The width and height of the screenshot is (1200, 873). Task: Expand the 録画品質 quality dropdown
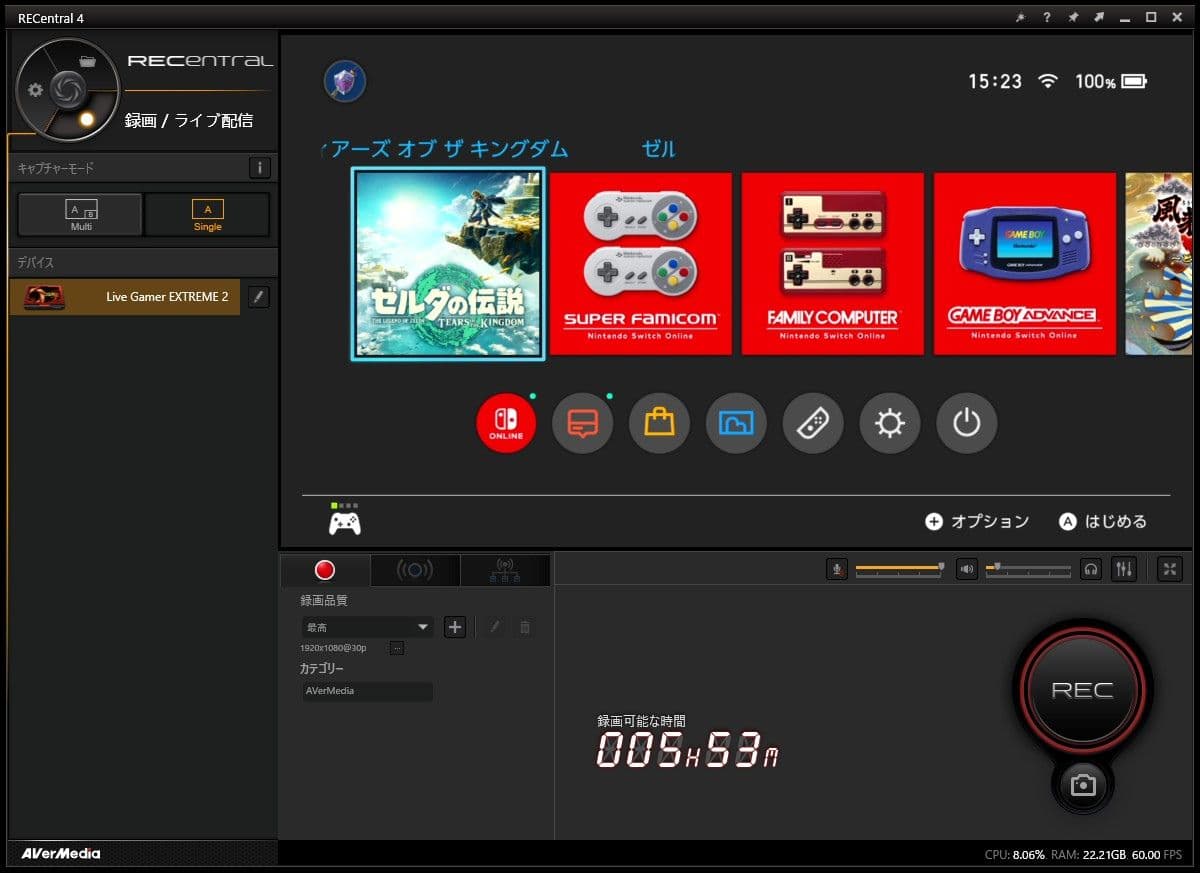367,627
